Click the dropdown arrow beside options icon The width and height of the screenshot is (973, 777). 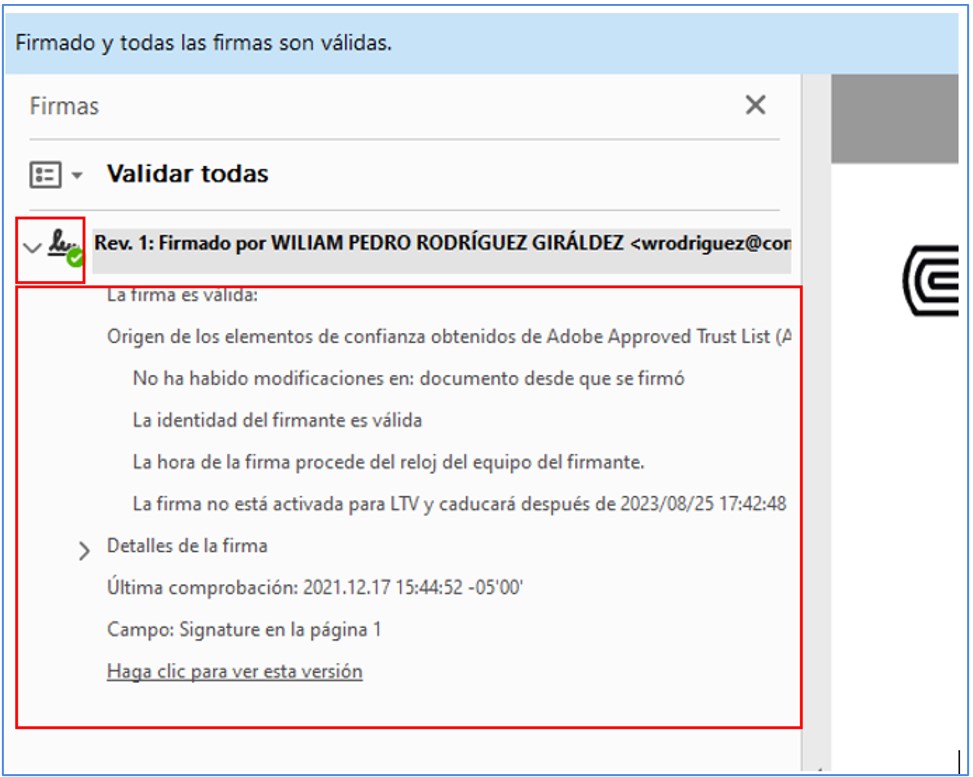[x=77, y=176]
